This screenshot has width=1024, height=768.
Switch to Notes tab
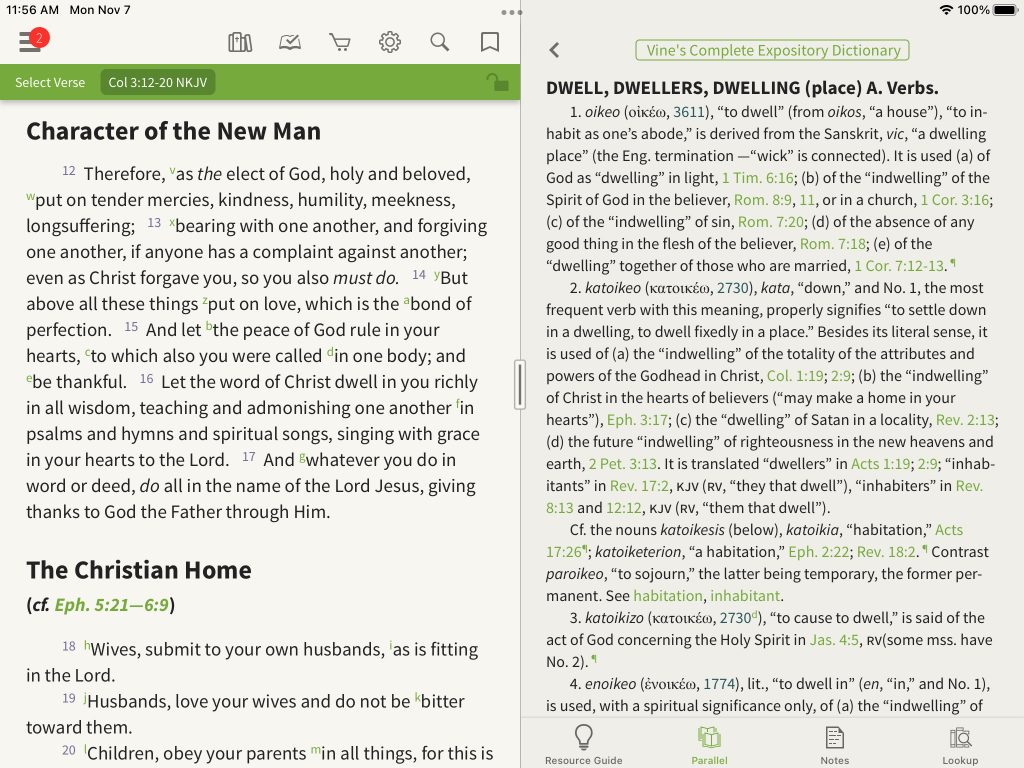(x=835, y=744)
